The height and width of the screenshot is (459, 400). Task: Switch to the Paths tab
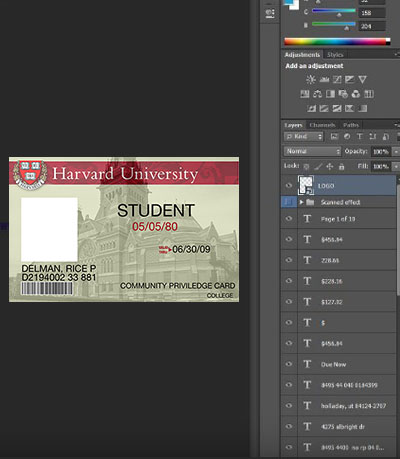(351, 125)
